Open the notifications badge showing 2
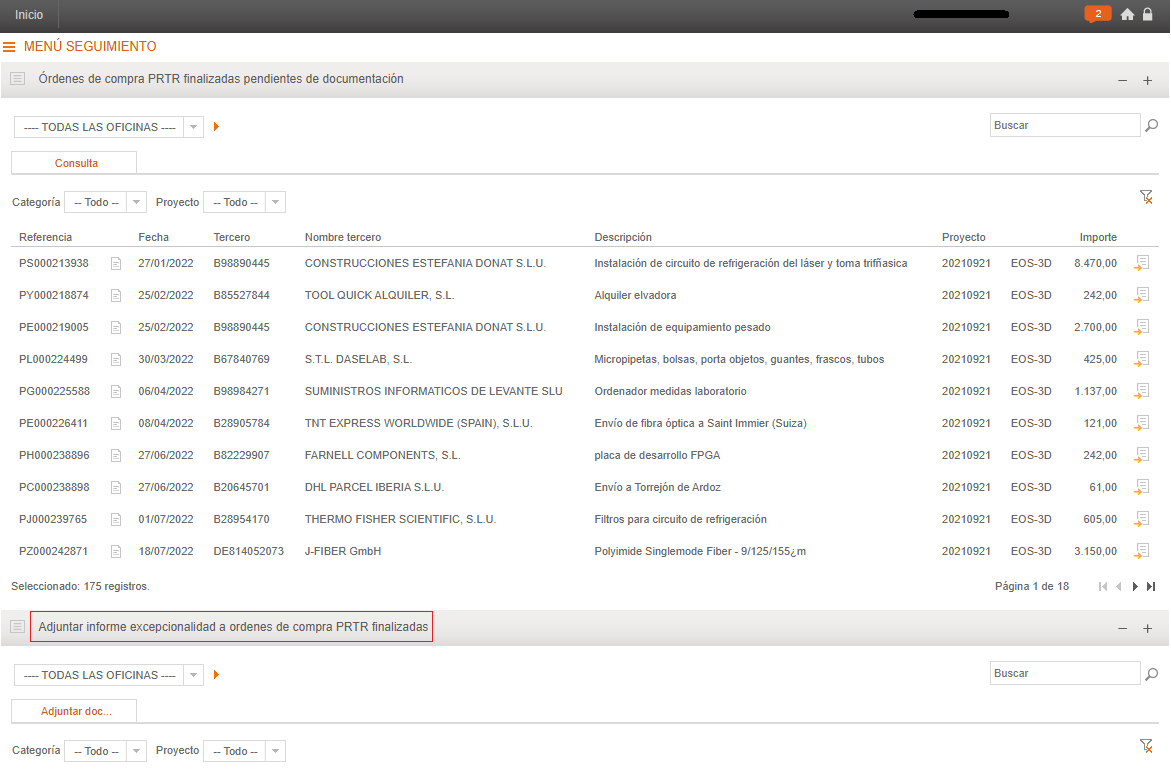 pyautogui.click(x=1097, y=14)
